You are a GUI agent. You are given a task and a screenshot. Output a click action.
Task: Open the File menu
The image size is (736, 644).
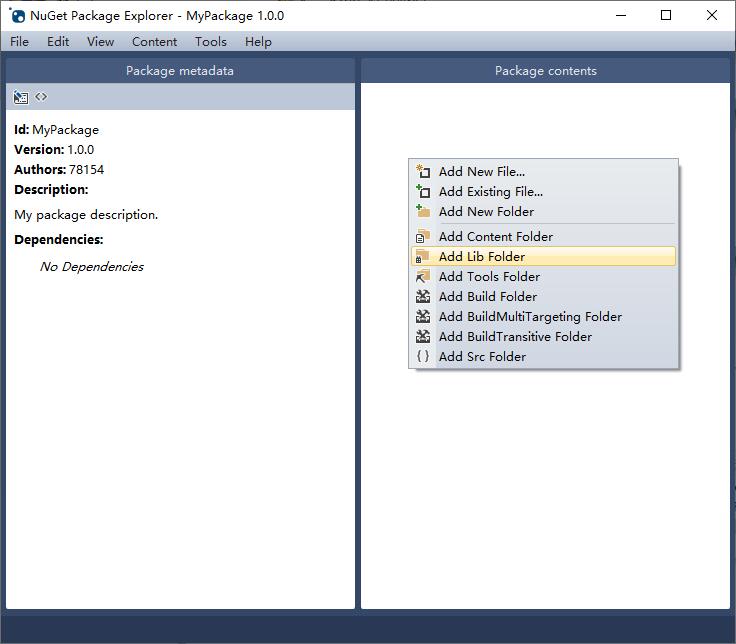tap(19, 42)
